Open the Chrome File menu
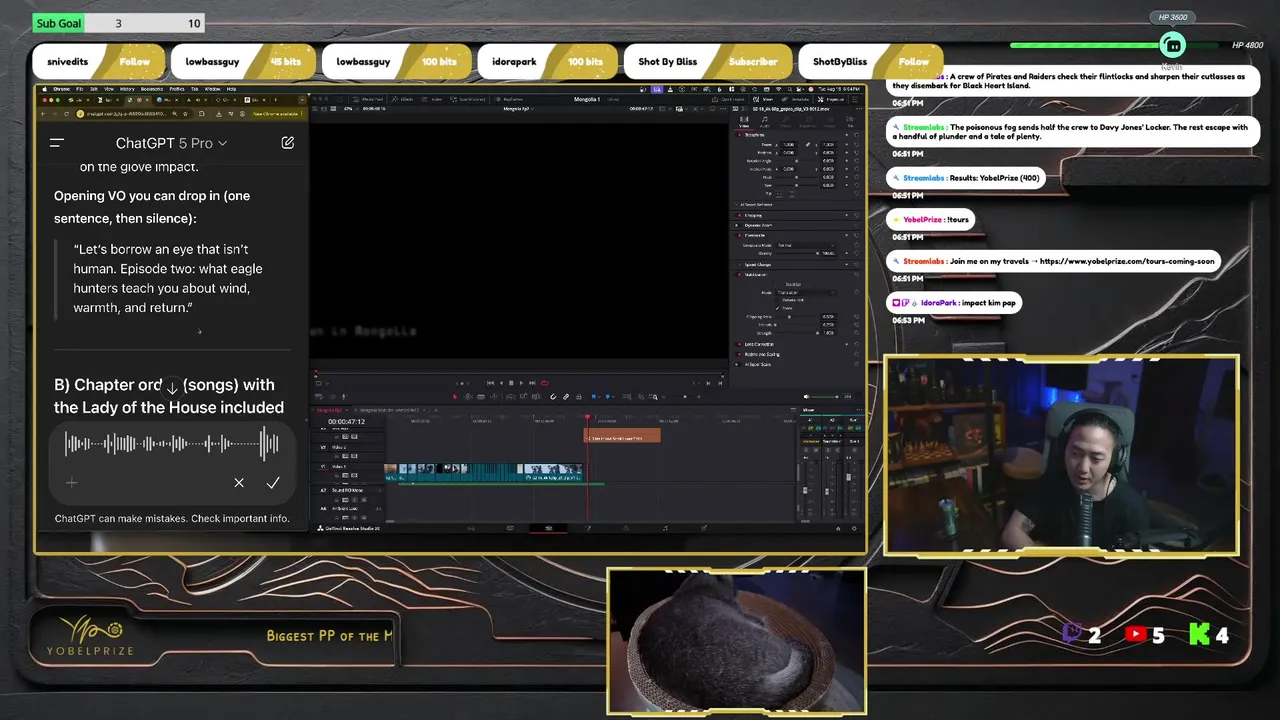The image size is (1280, 720). pos(80,89)
